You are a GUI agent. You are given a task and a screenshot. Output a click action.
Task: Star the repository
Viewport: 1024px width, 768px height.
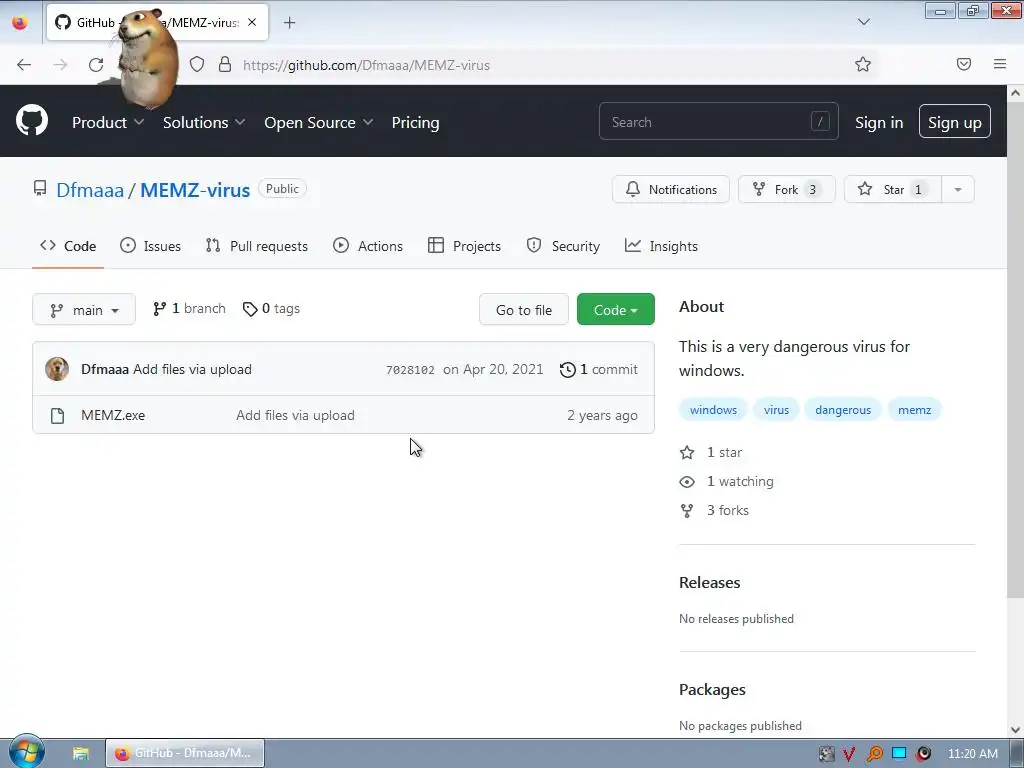(x=893, y=189)
